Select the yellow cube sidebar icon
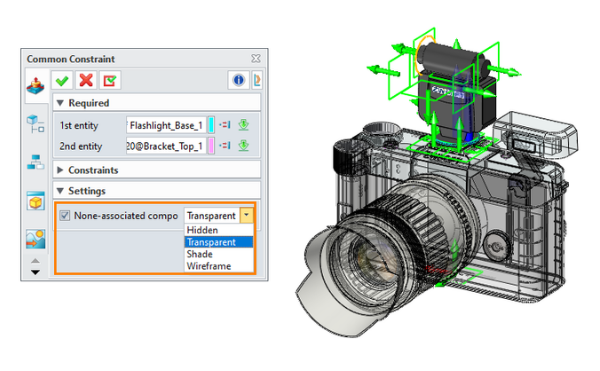Image resolution: width=600 pixels, height=371 pixels. click(36, 202)
